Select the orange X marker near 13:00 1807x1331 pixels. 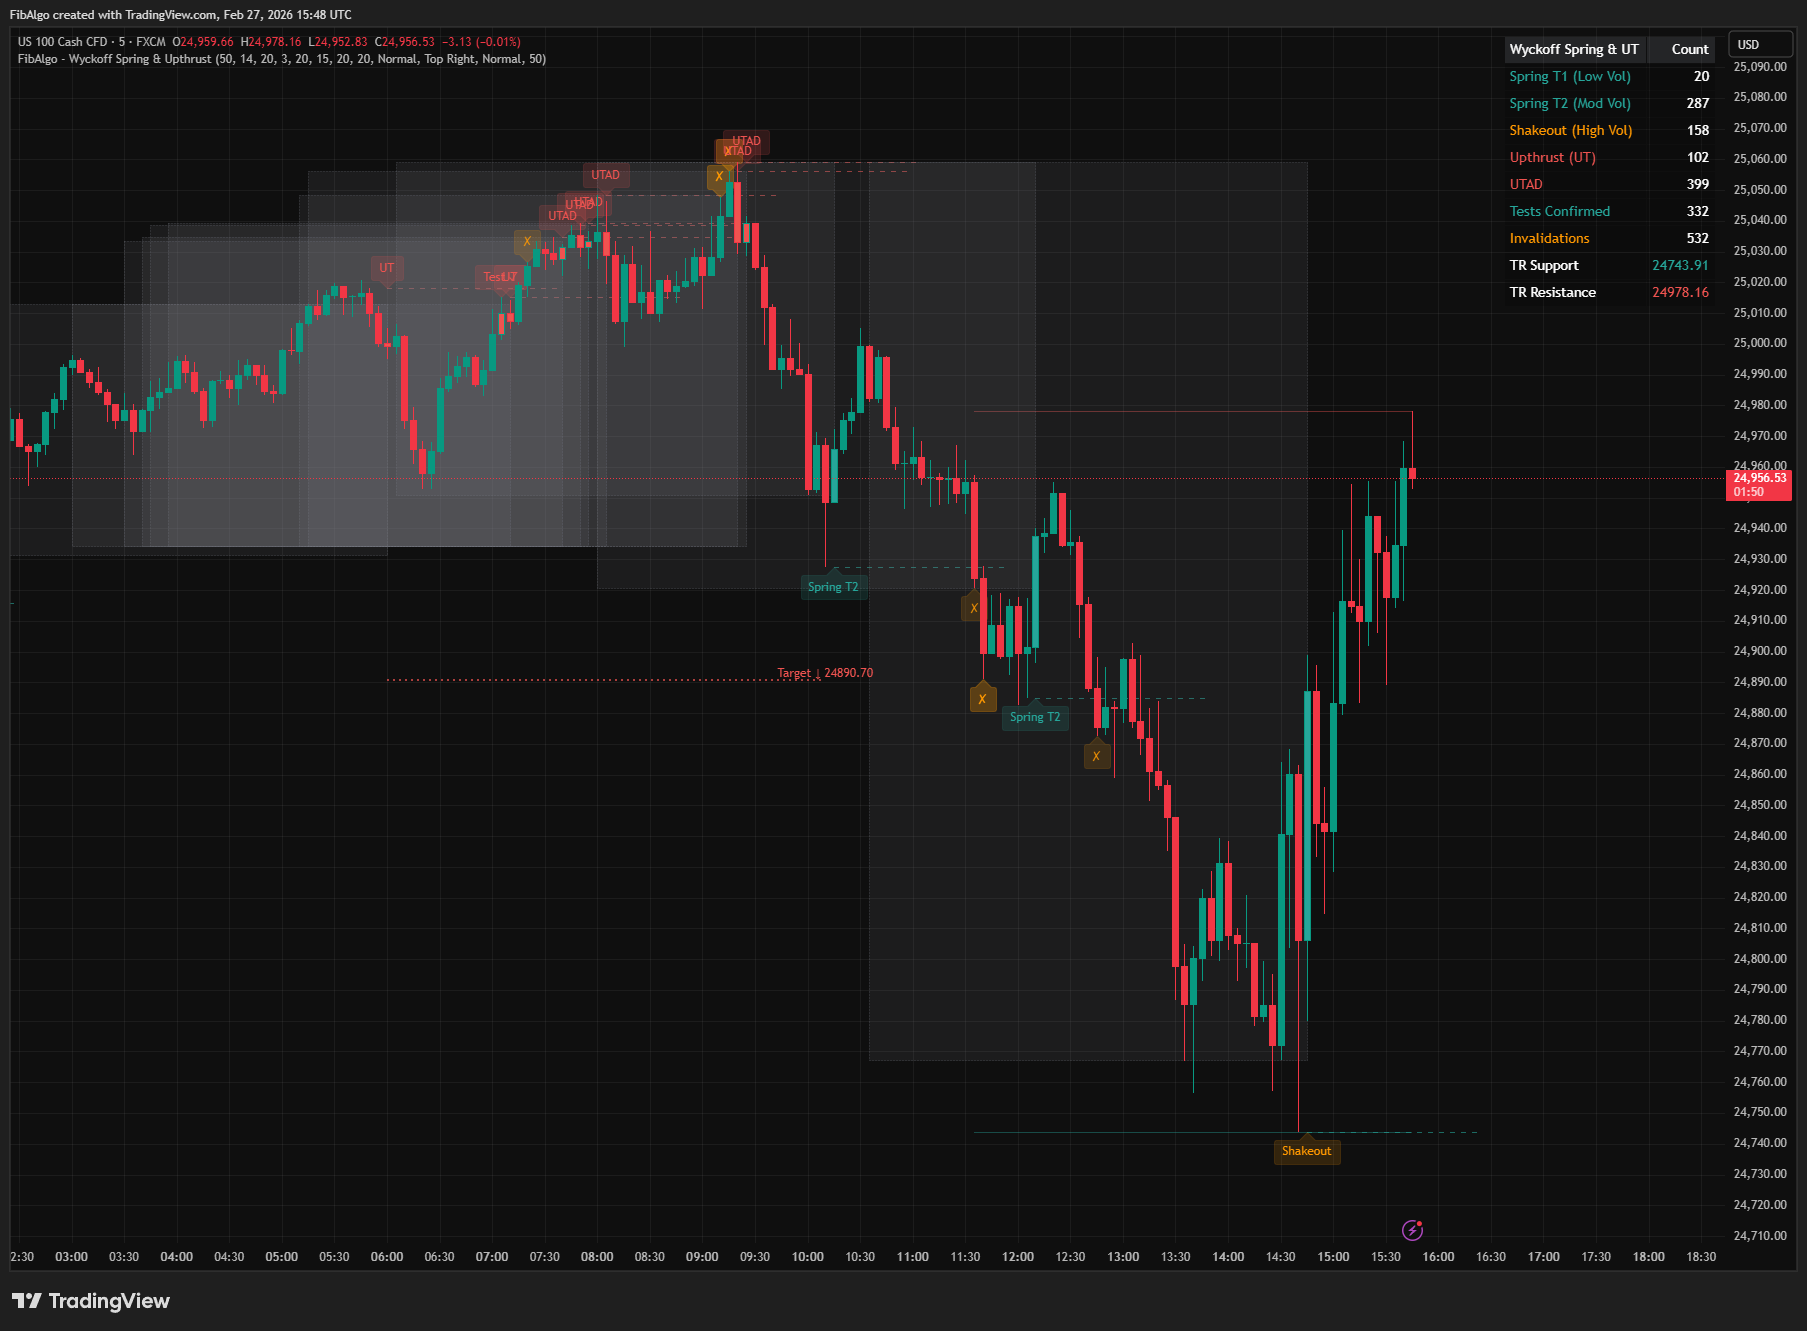(x=1095, y=755)
